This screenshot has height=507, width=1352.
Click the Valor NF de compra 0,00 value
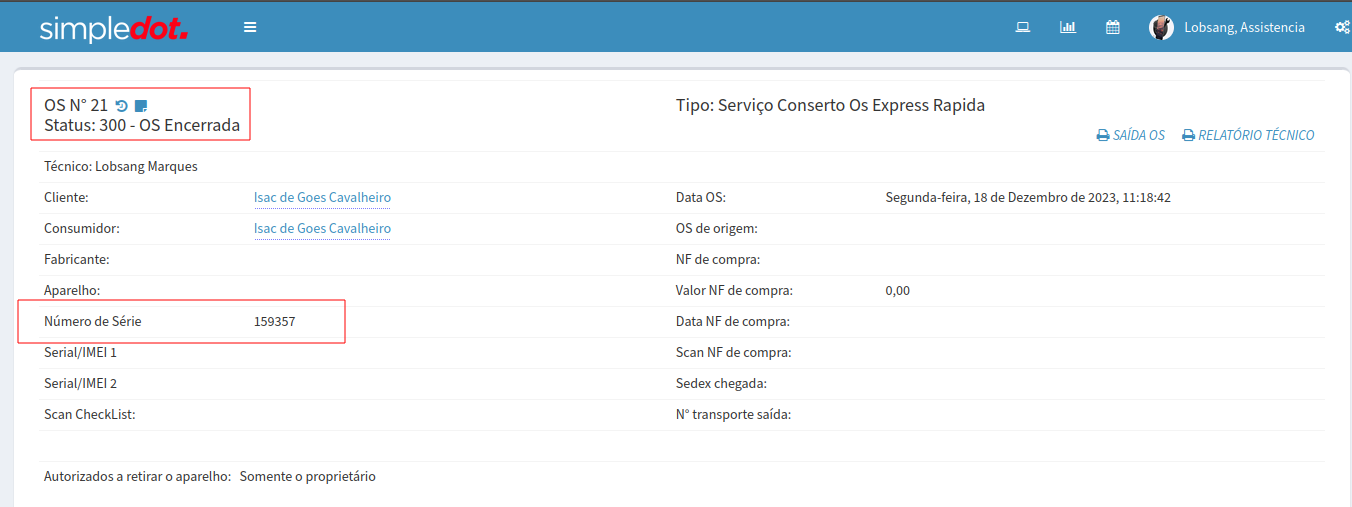point(897,291)
